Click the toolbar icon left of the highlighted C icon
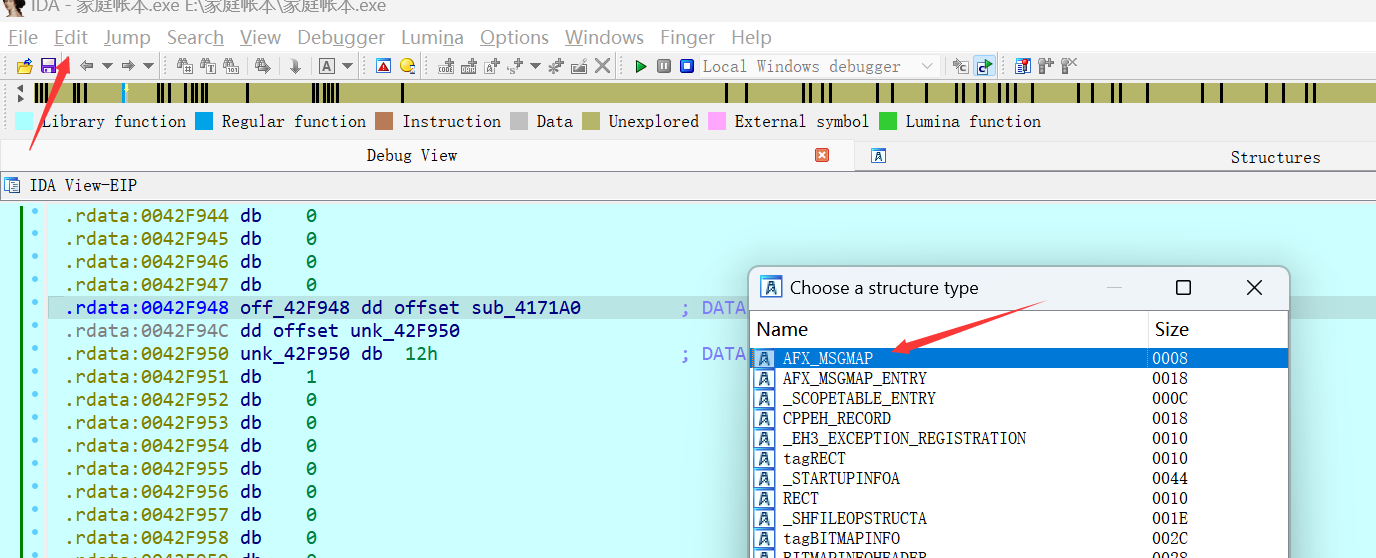 click(x=960, y=66)
